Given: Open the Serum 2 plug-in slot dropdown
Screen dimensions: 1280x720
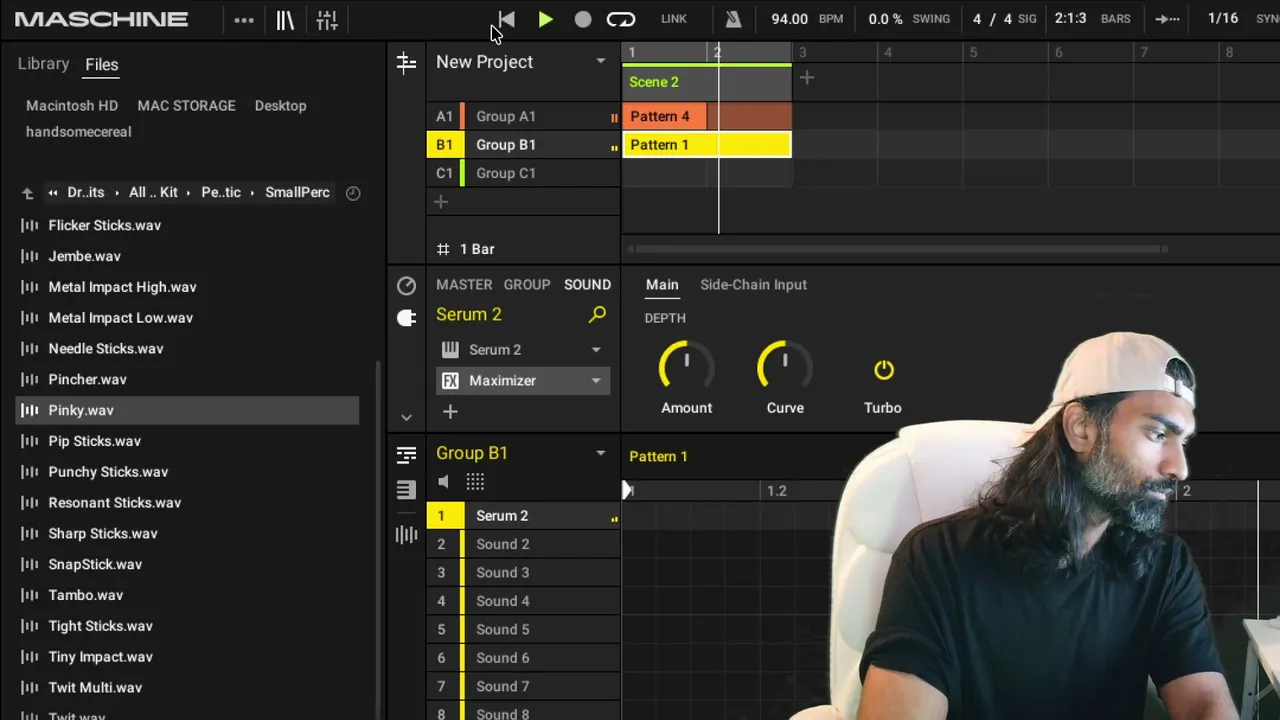Looking at the screenshot, I should 596,350.
